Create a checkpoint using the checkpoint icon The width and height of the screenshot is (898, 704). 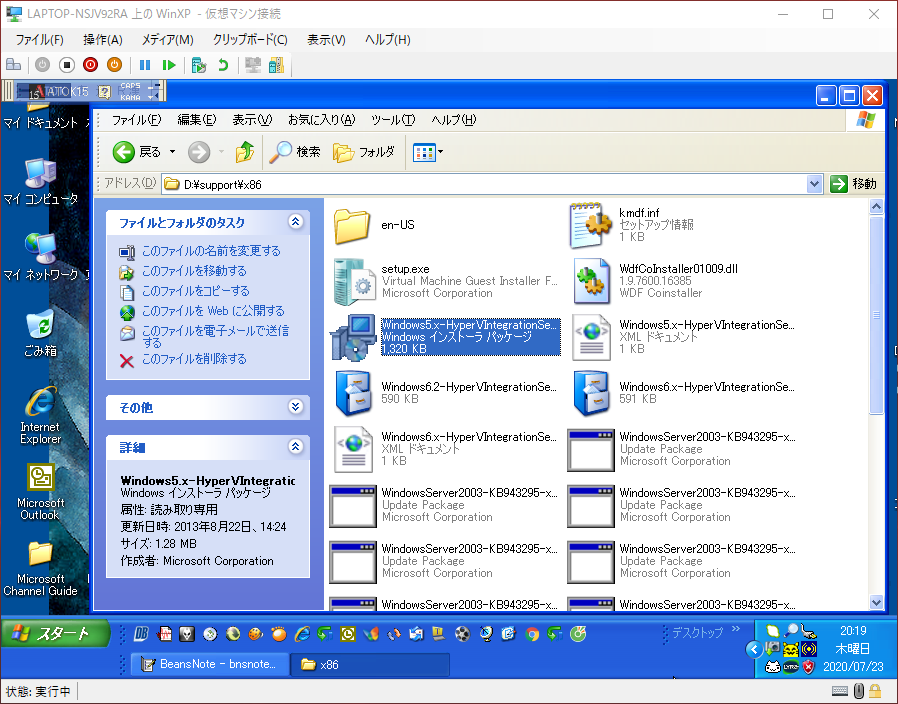click(198, 65)
